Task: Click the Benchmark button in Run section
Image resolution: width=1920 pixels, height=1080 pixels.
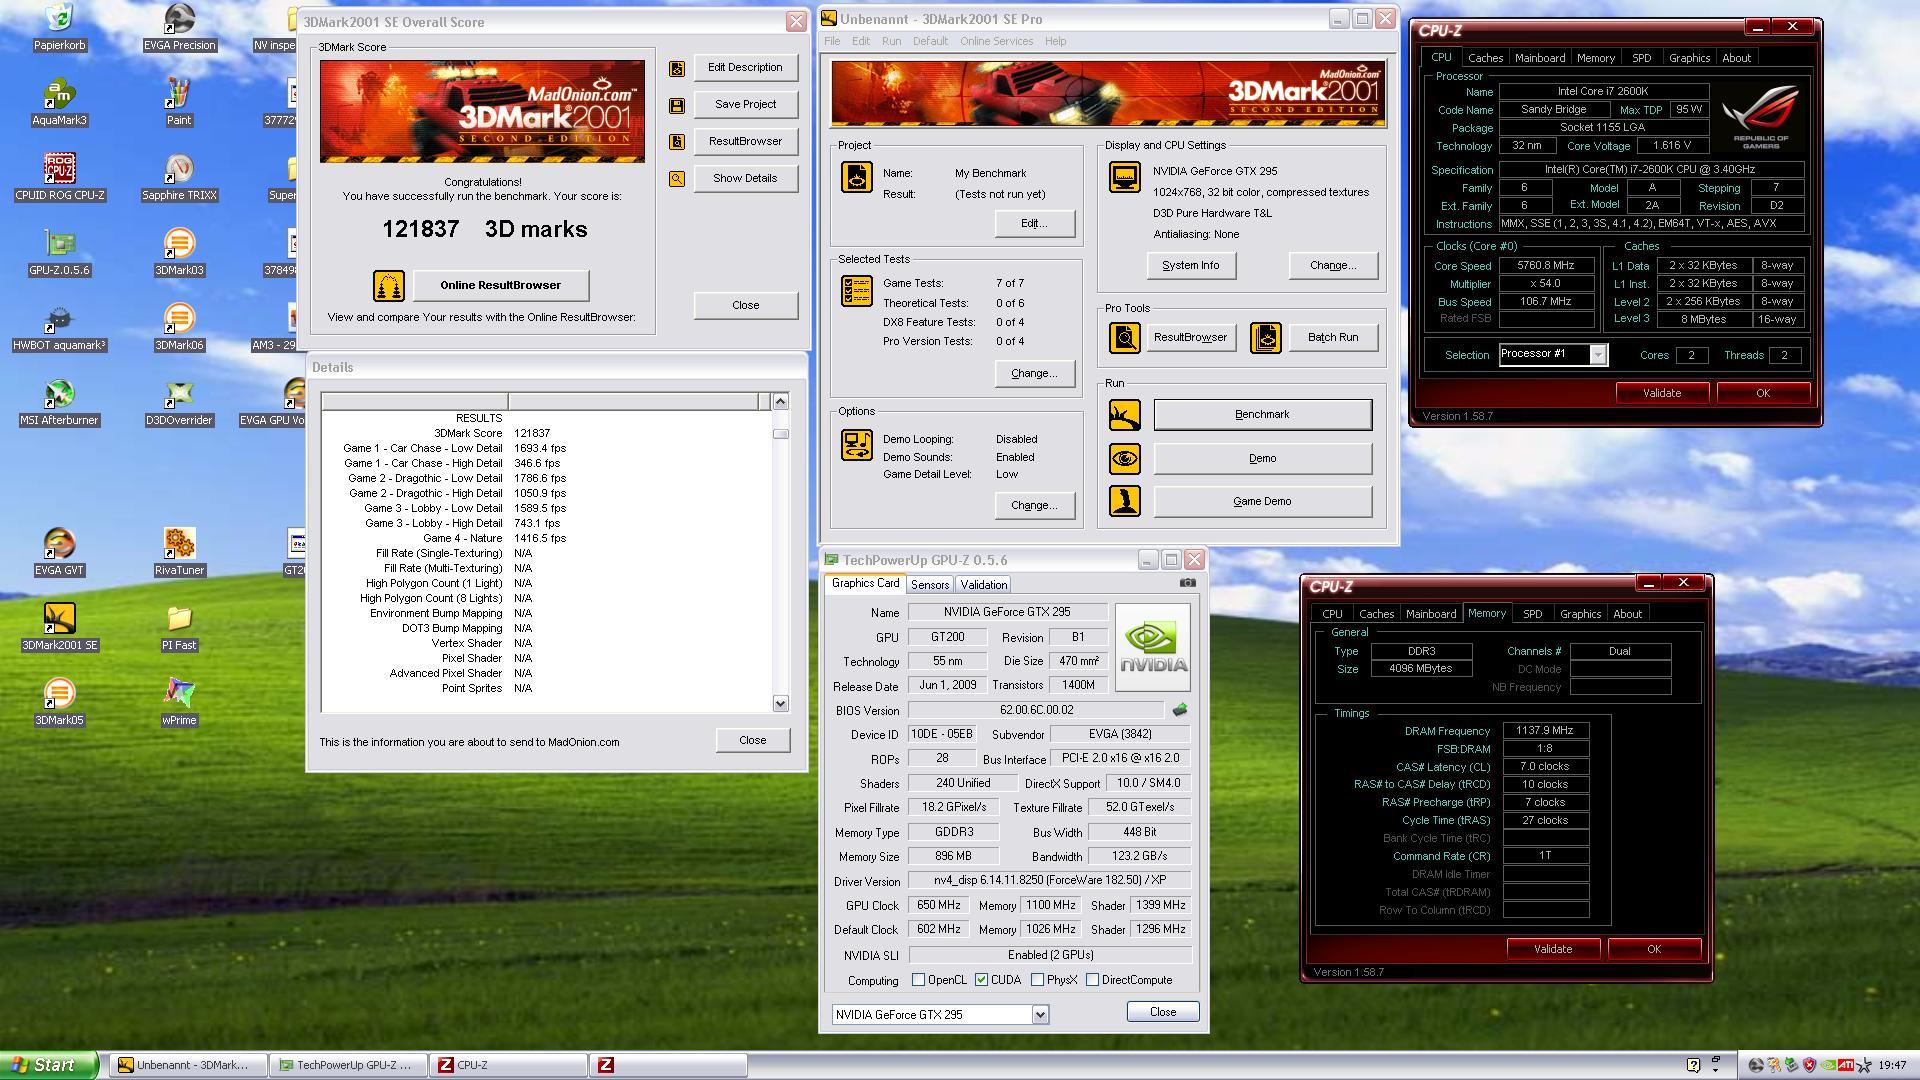Action: click(1262, 414)
